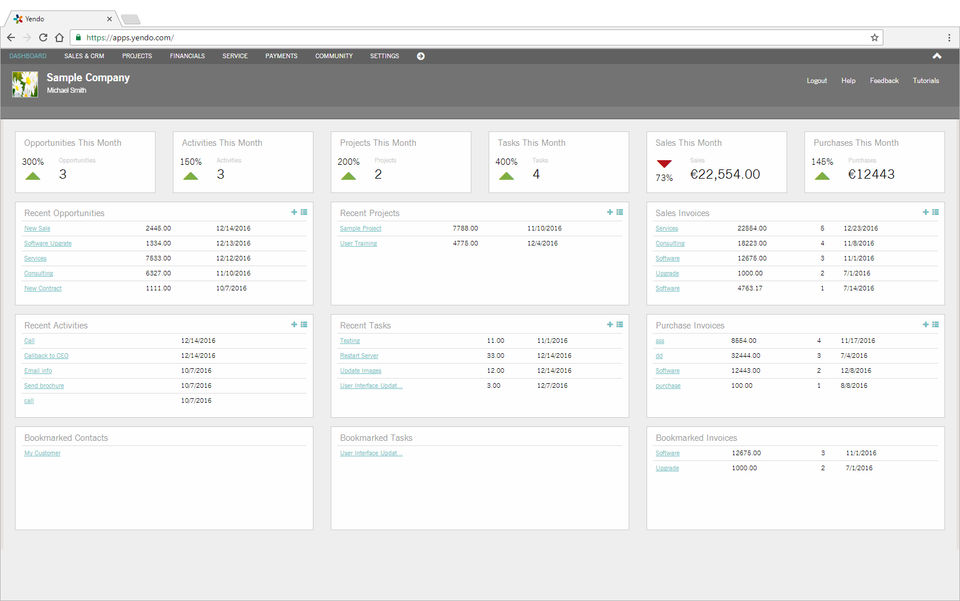Open the Community menu
The width and height of the screenshot is (960, 601).
coord(334,56)
